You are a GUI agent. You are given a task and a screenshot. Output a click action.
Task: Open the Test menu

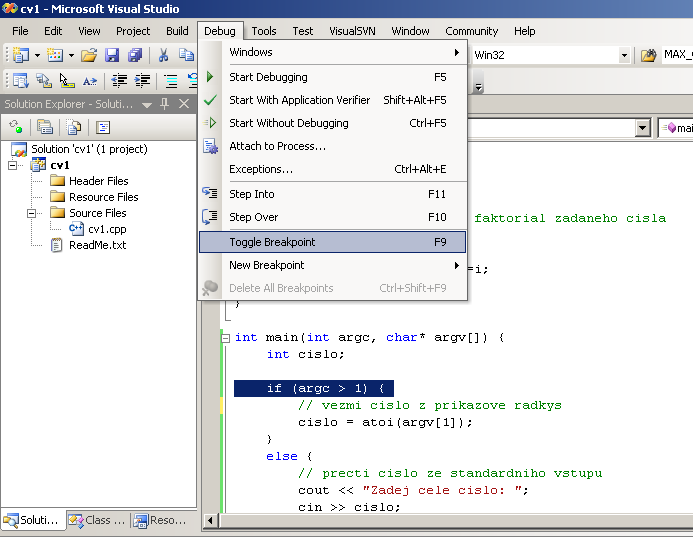(x=303, y=31)
